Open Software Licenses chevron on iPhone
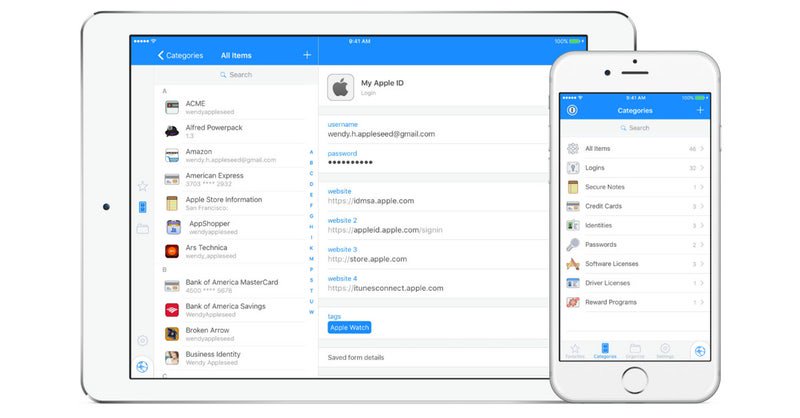800x418 pixels. (702, 264)
